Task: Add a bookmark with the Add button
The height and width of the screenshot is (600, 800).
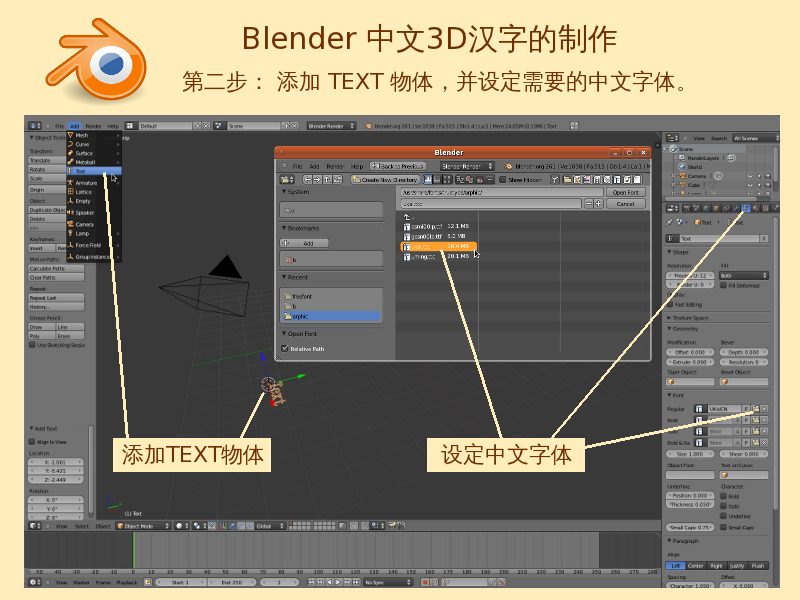Action: 304,243
